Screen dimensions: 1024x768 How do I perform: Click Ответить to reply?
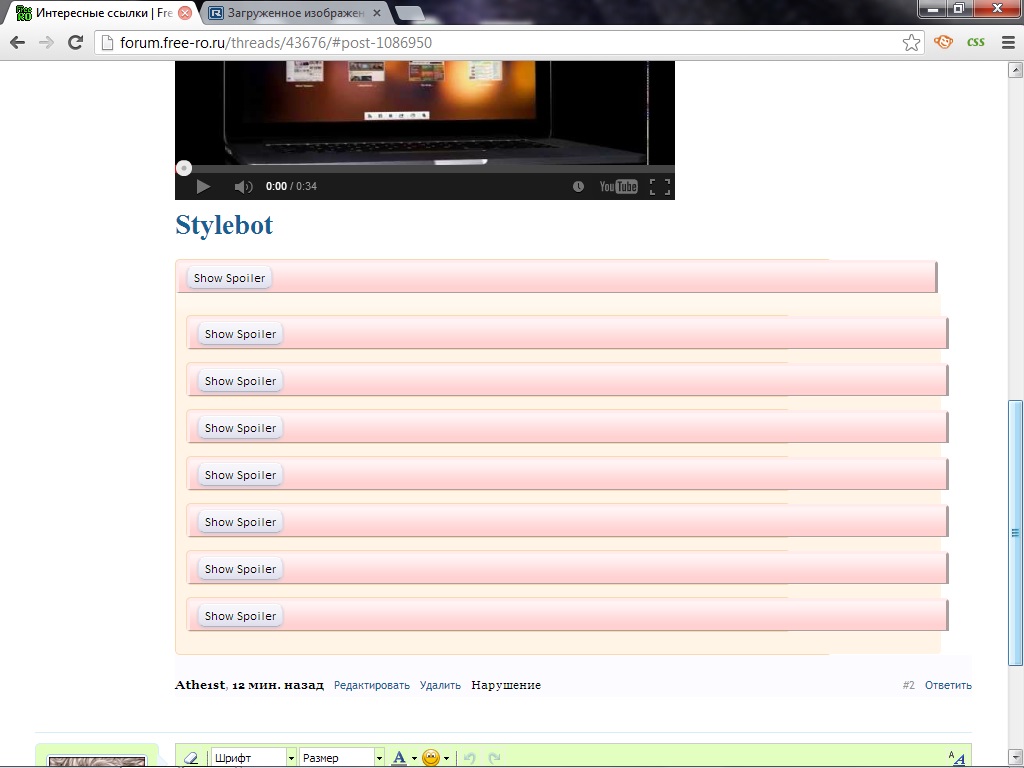click(x=948, y=685)
